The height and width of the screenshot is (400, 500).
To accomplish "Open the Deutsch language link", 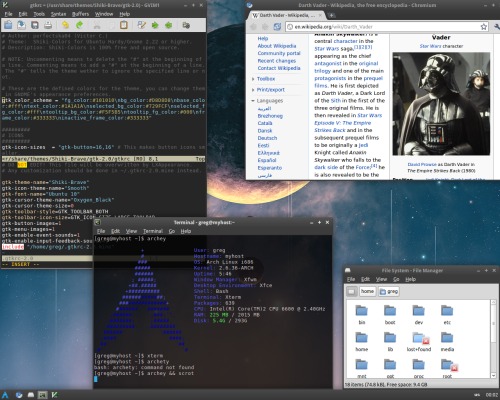I will pos(267,138).
